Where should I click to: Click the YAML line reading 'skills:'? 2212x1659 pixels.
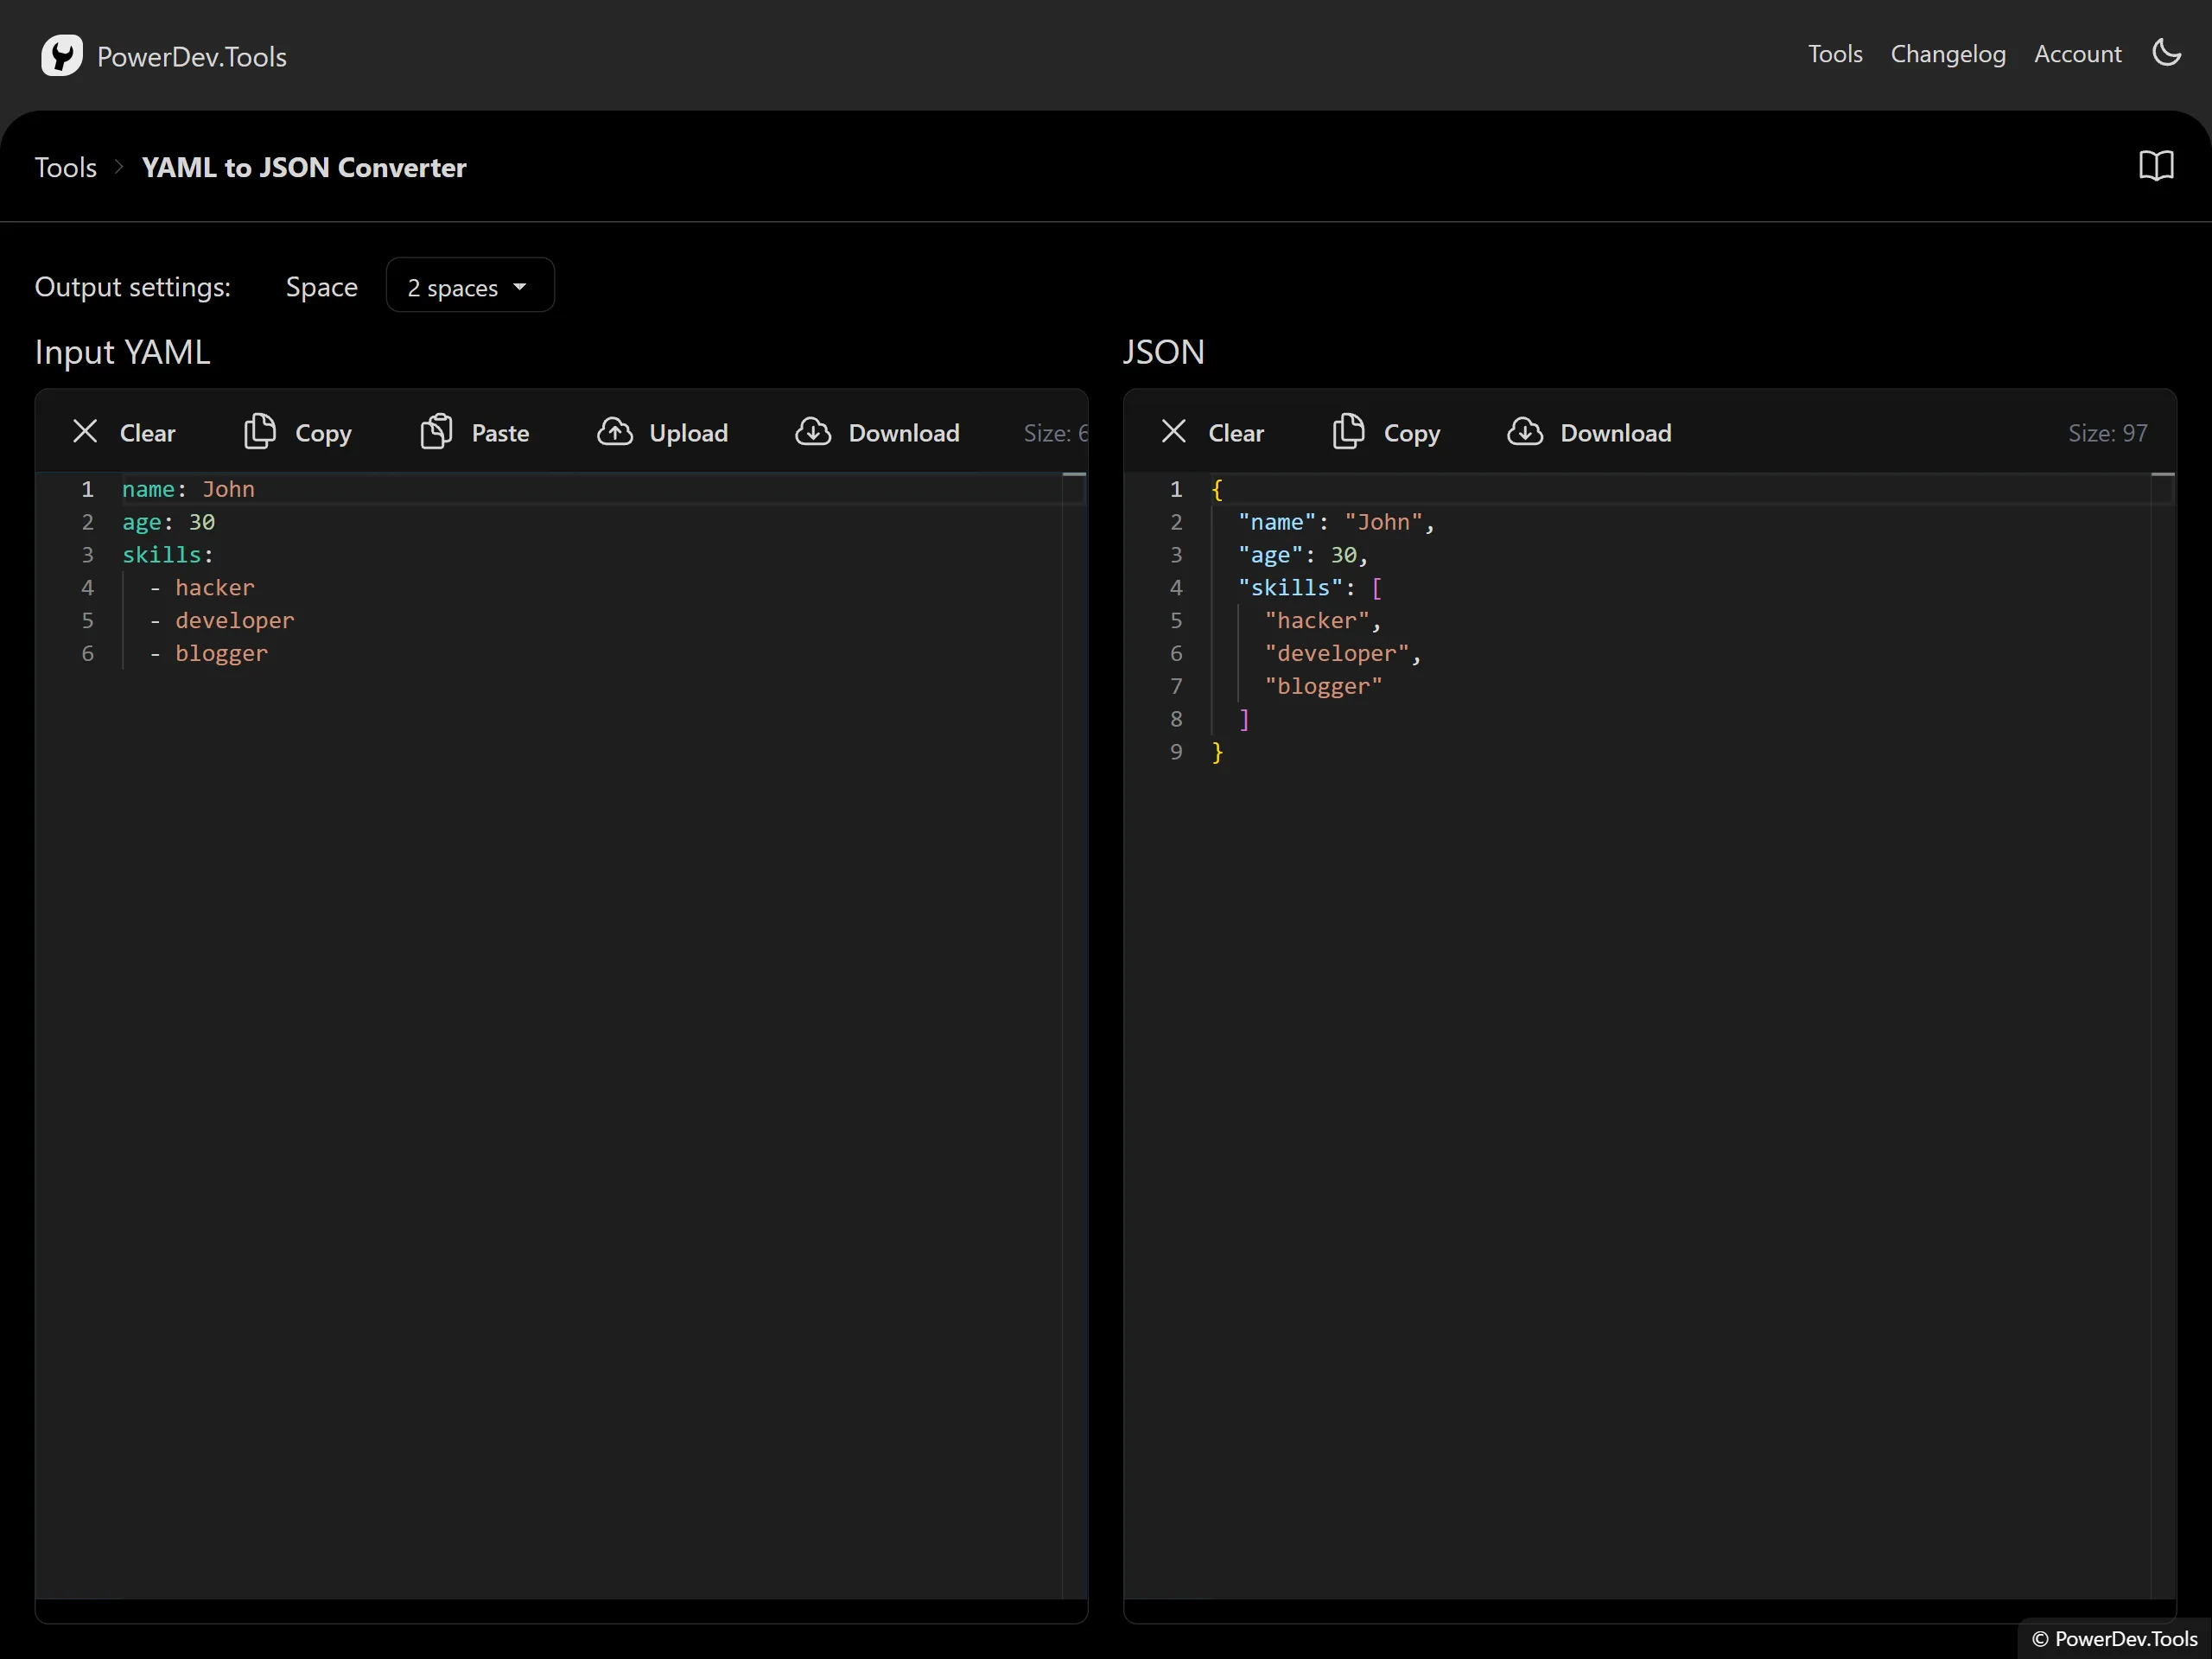[168, 555]
